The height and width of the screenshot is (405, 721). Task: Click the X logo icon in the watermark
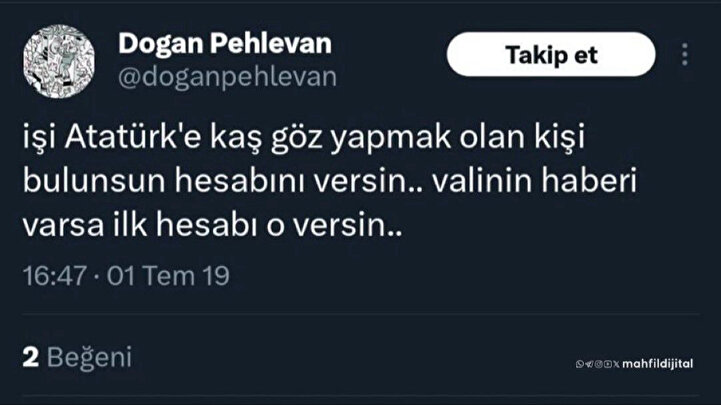(x=615, y=363)
